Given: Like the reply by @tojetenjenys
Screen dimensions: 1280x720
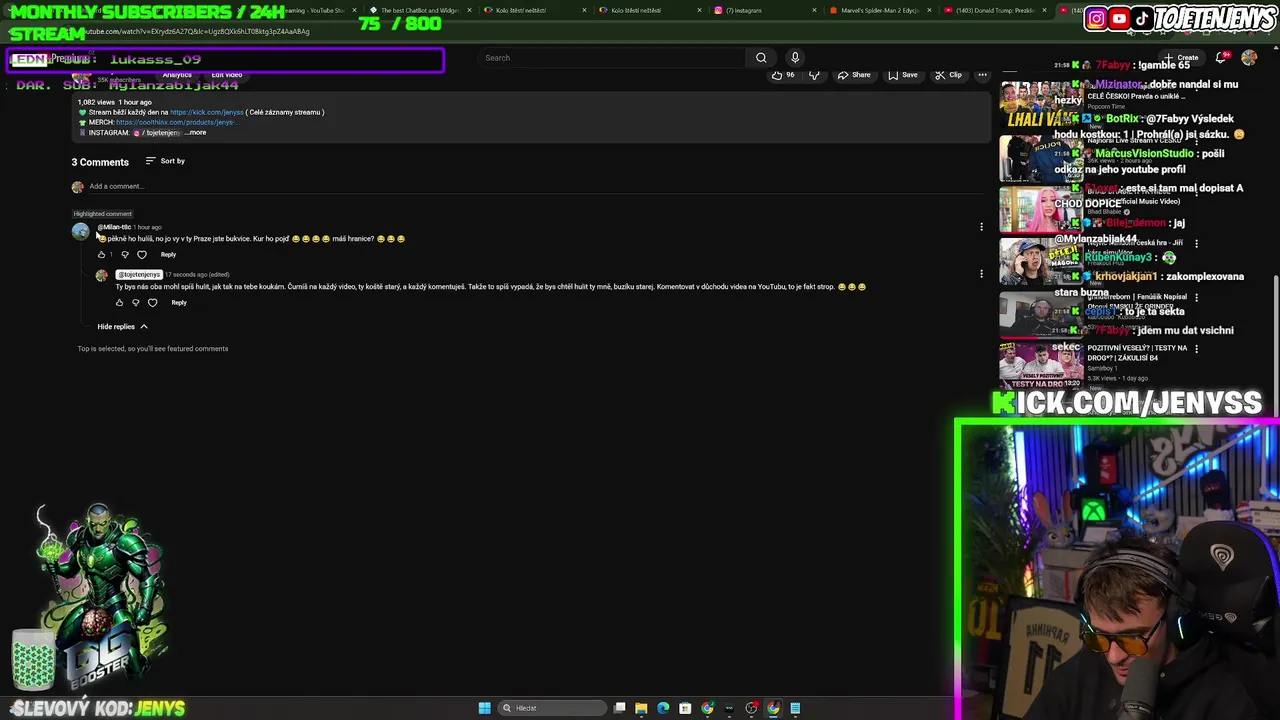Looking at the screenshot, I should 119,303.
